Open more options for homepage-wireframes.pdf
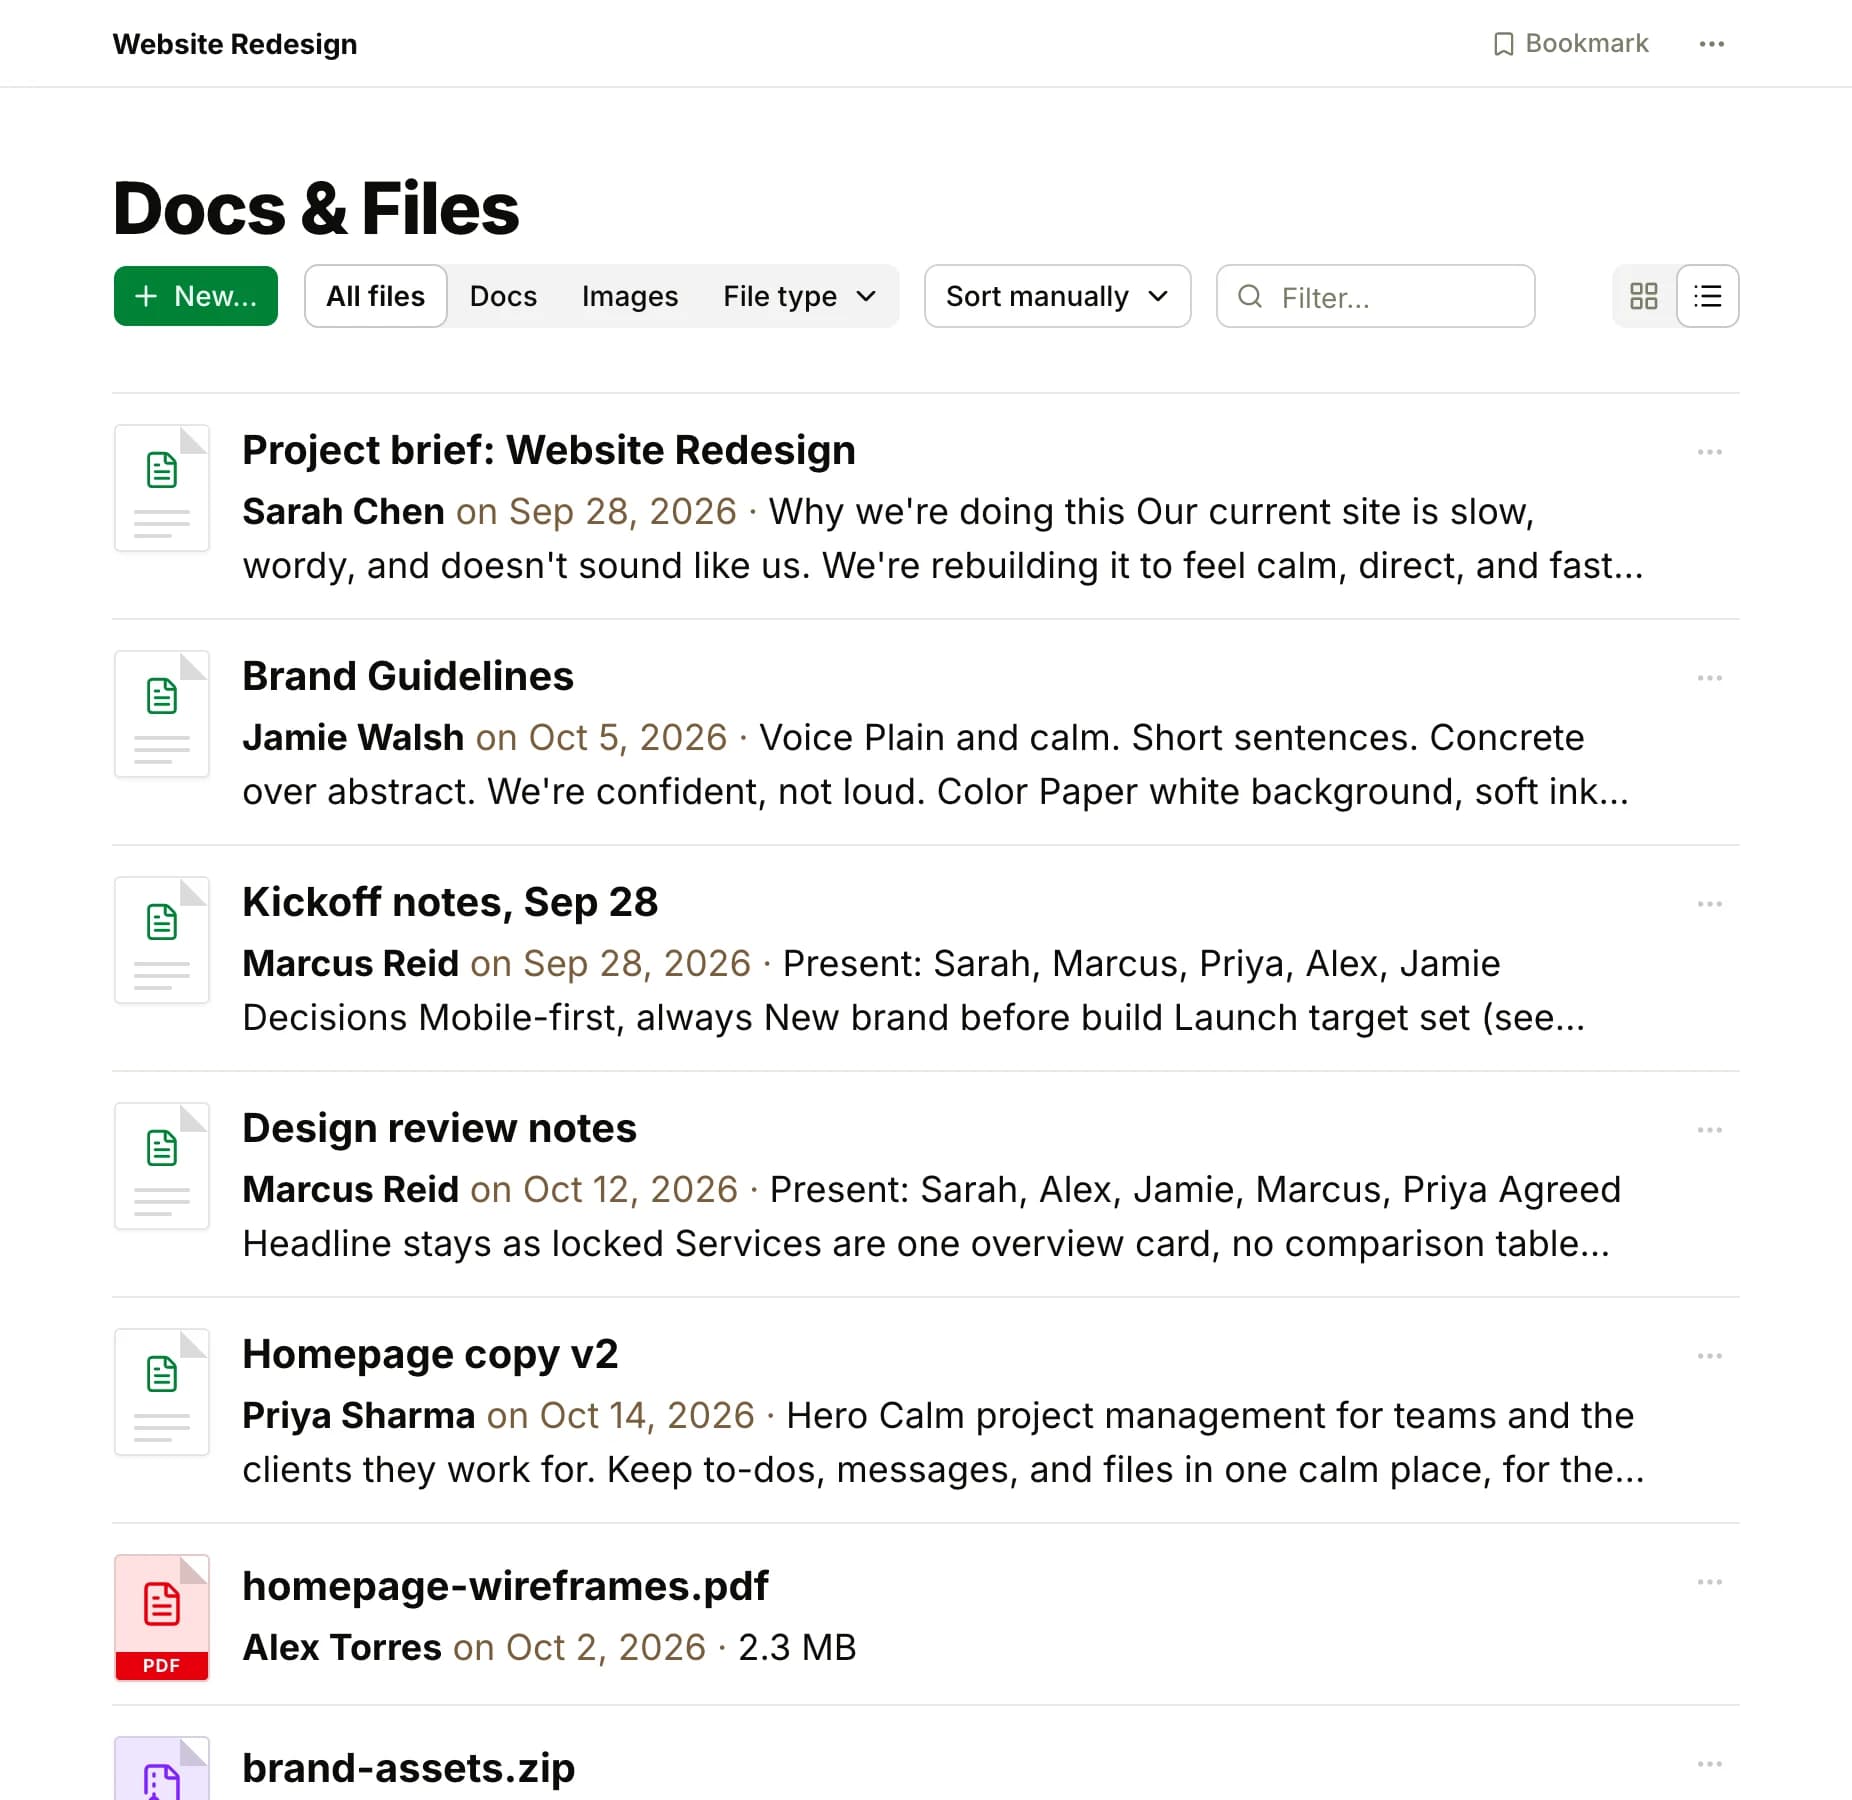This screenshot has height=1800, width=1852. pos(1710,1582)
